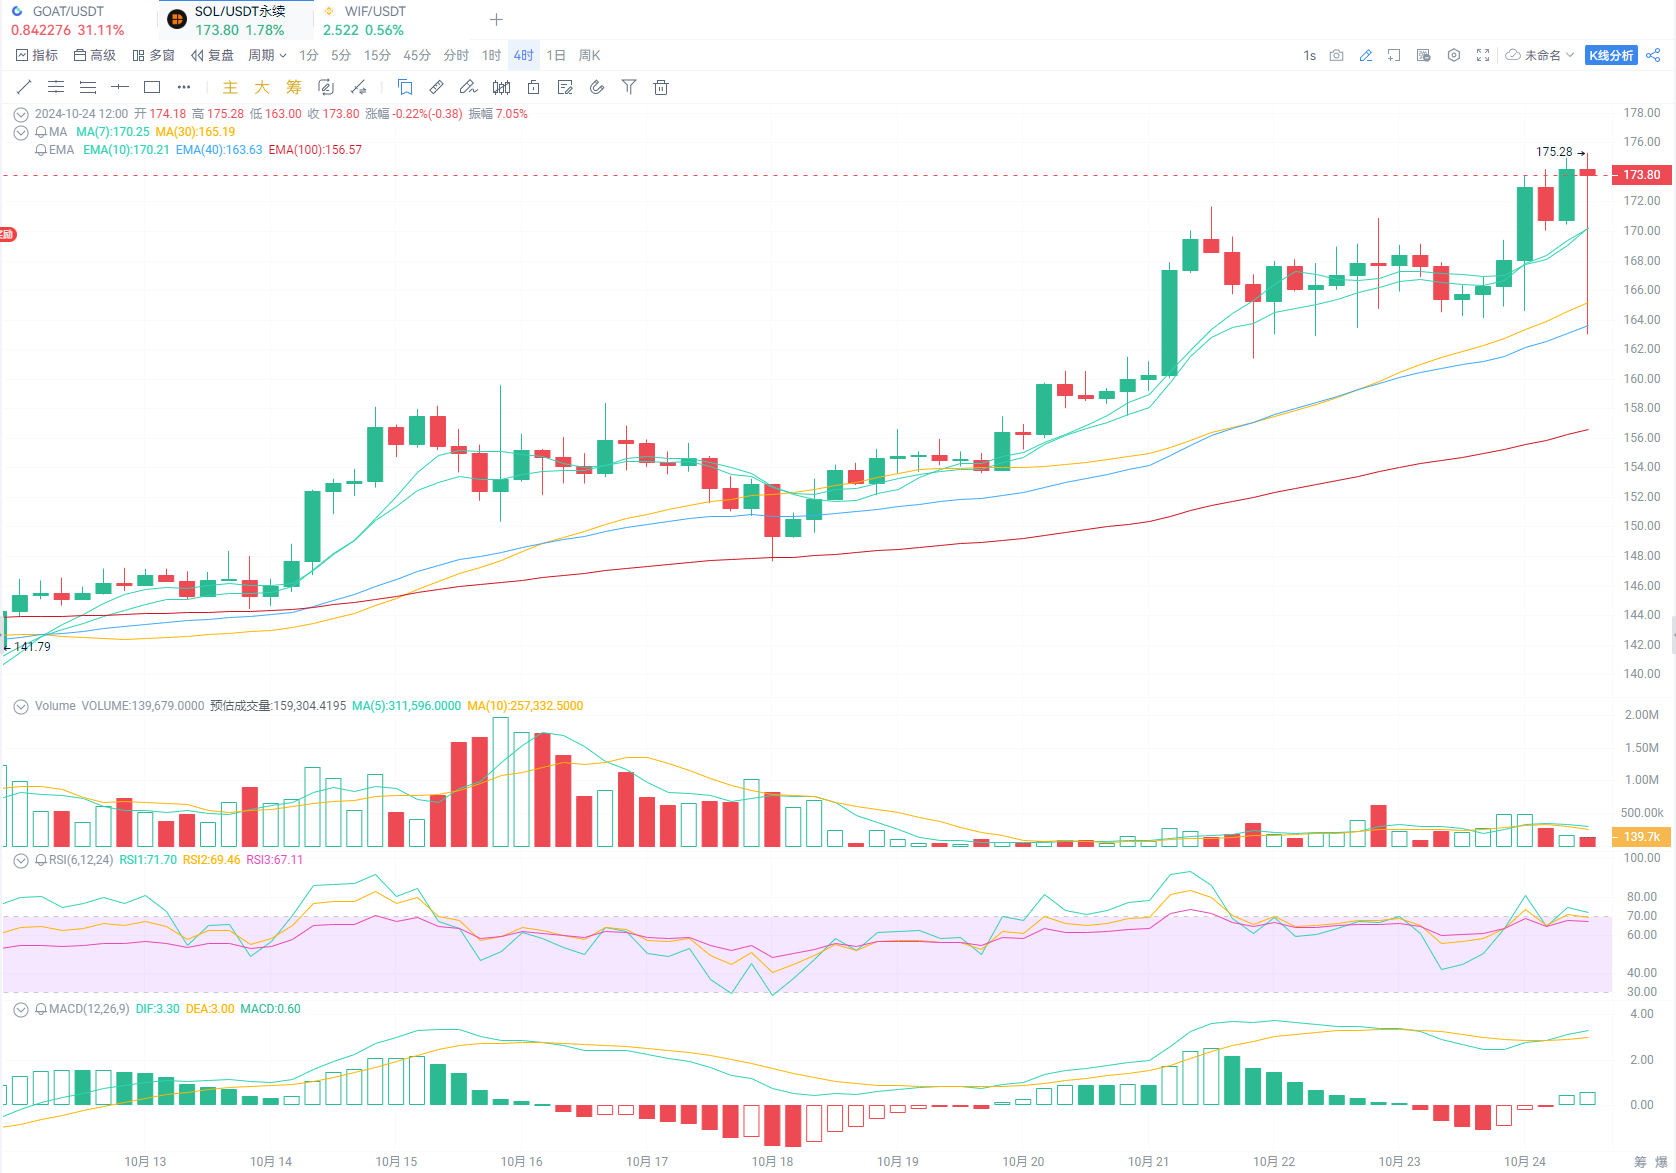Screen dimensions: 1676x1173
Task: Collapse the MACD panel chevron
Action: (20, 1009)
